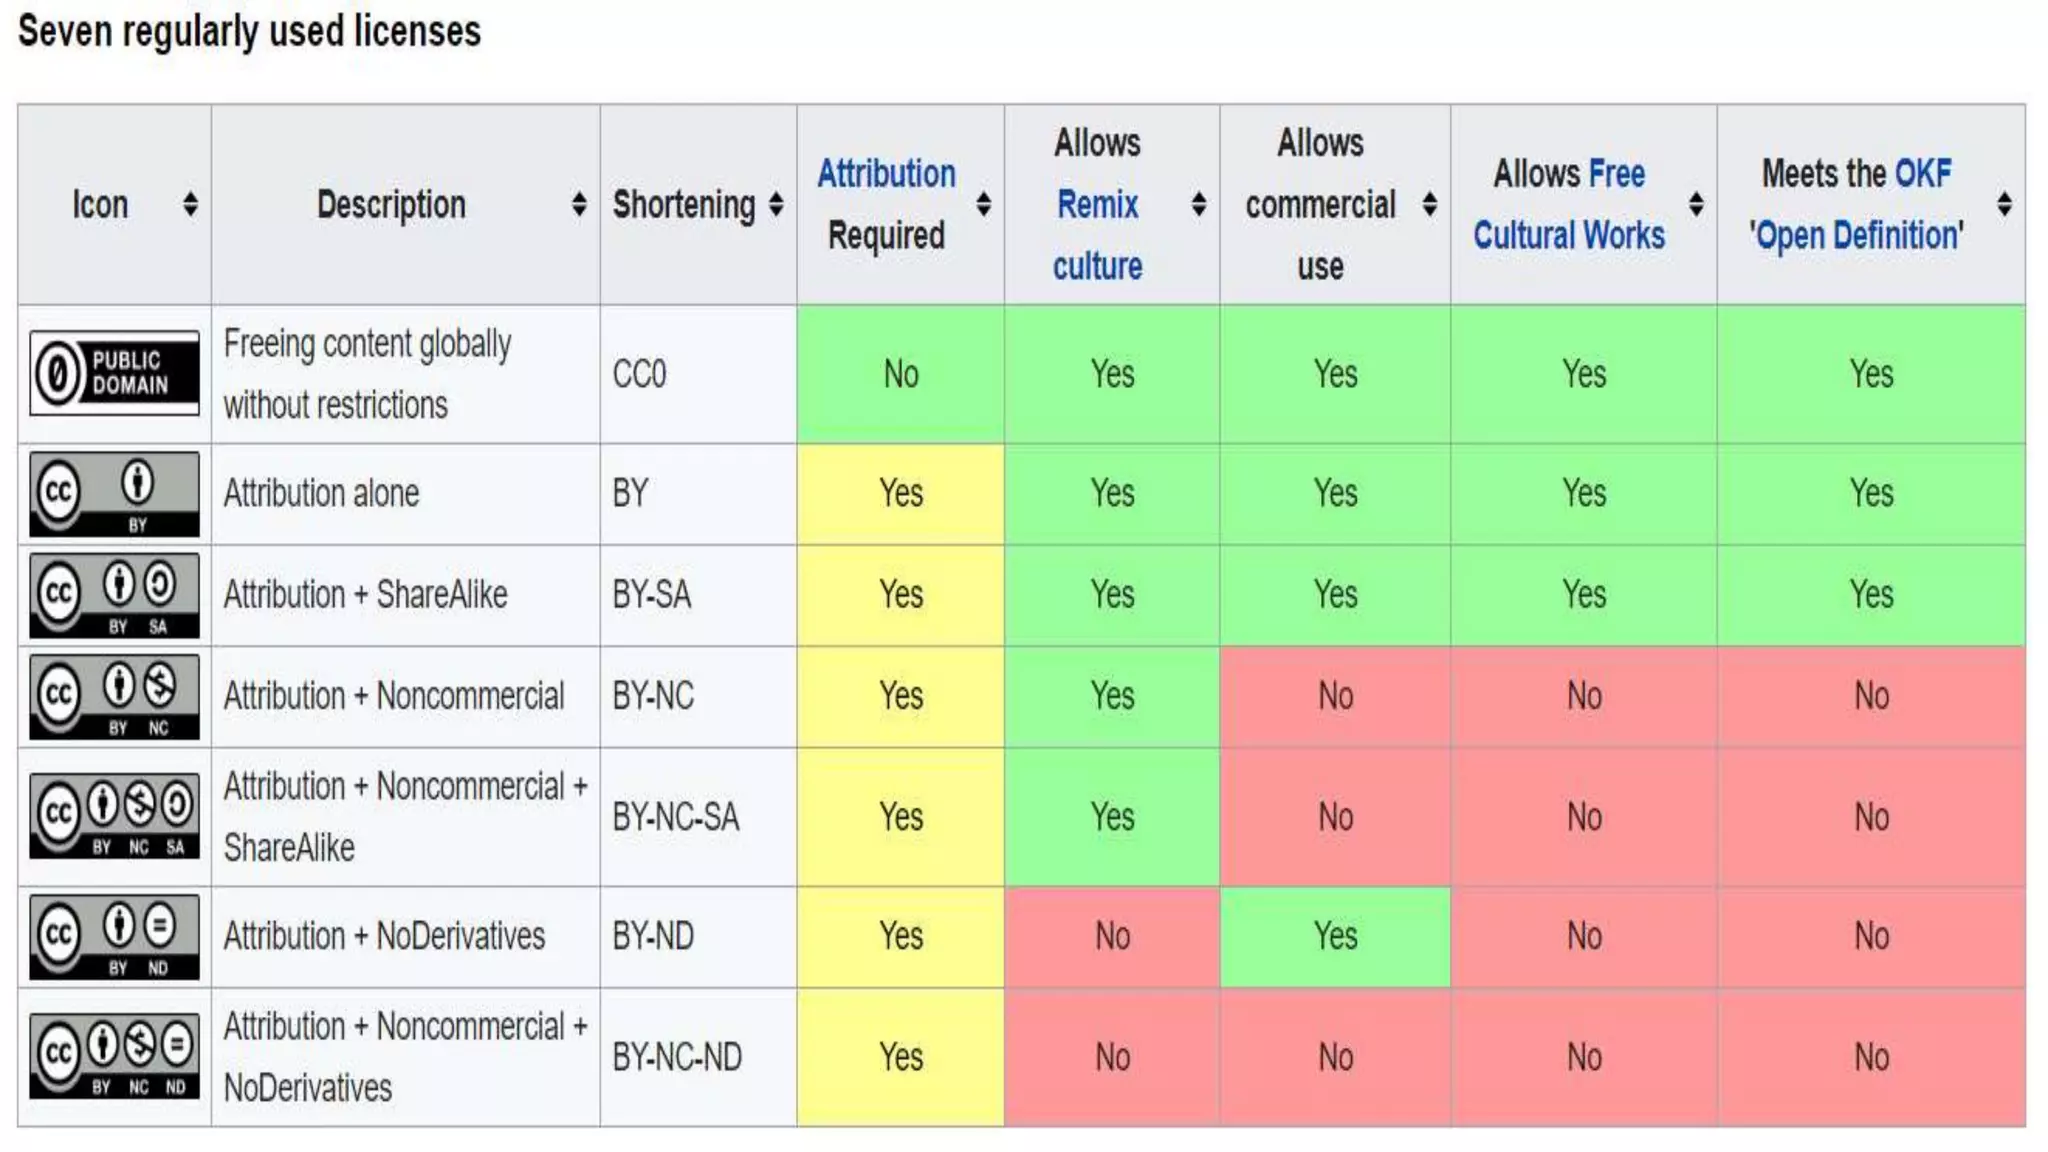Follow the Remix culture link

pyautogui.click(x=1097, y=235)
